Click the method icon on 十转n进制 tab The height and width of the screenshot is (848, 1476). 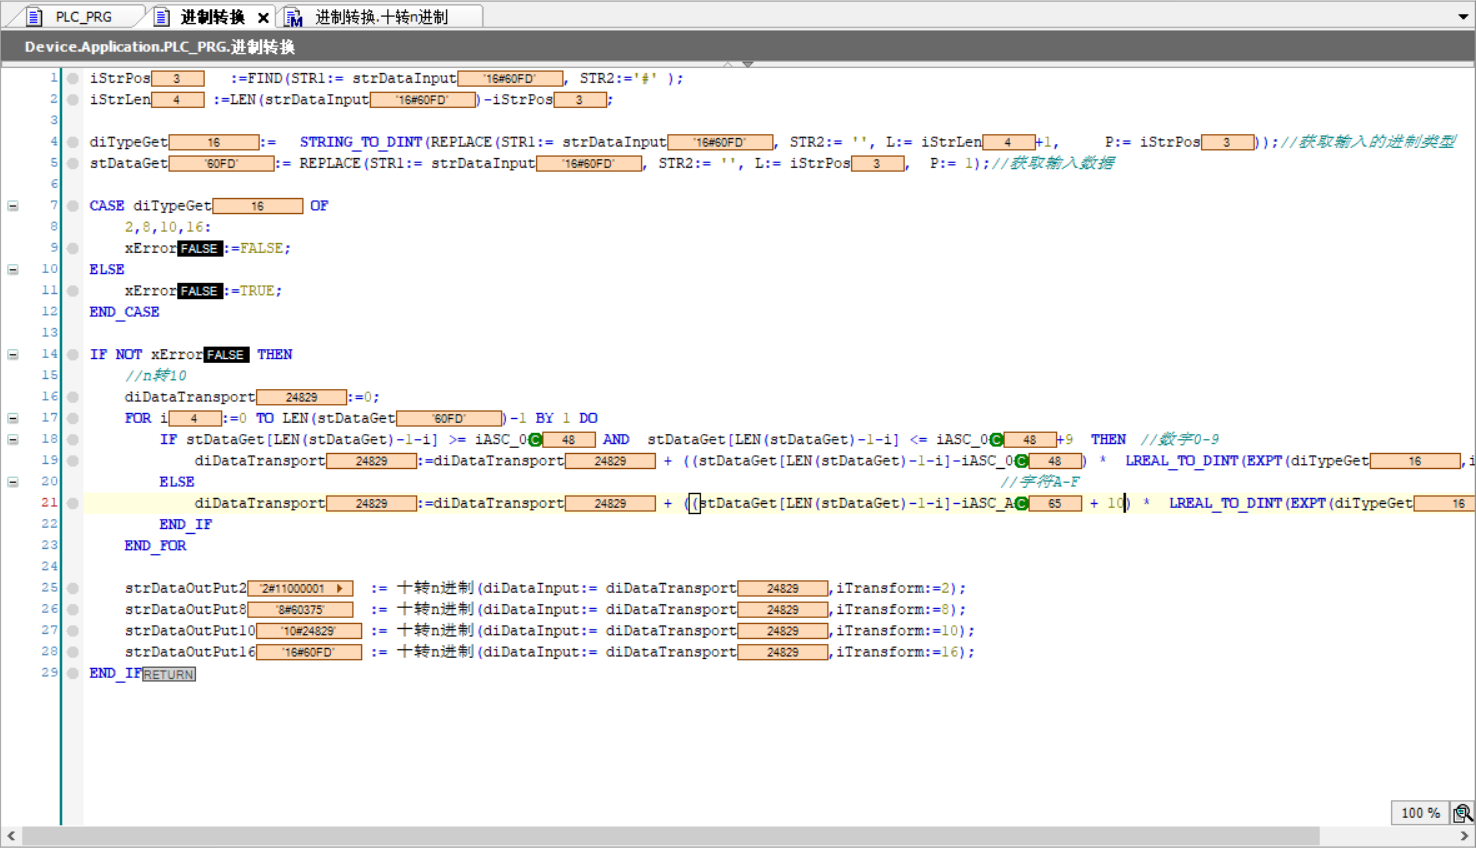coord(293,17)
